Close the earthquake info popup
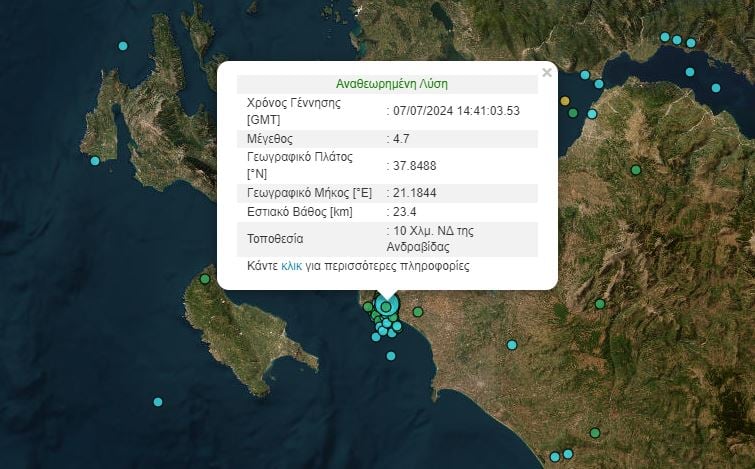 coord(547,73)
